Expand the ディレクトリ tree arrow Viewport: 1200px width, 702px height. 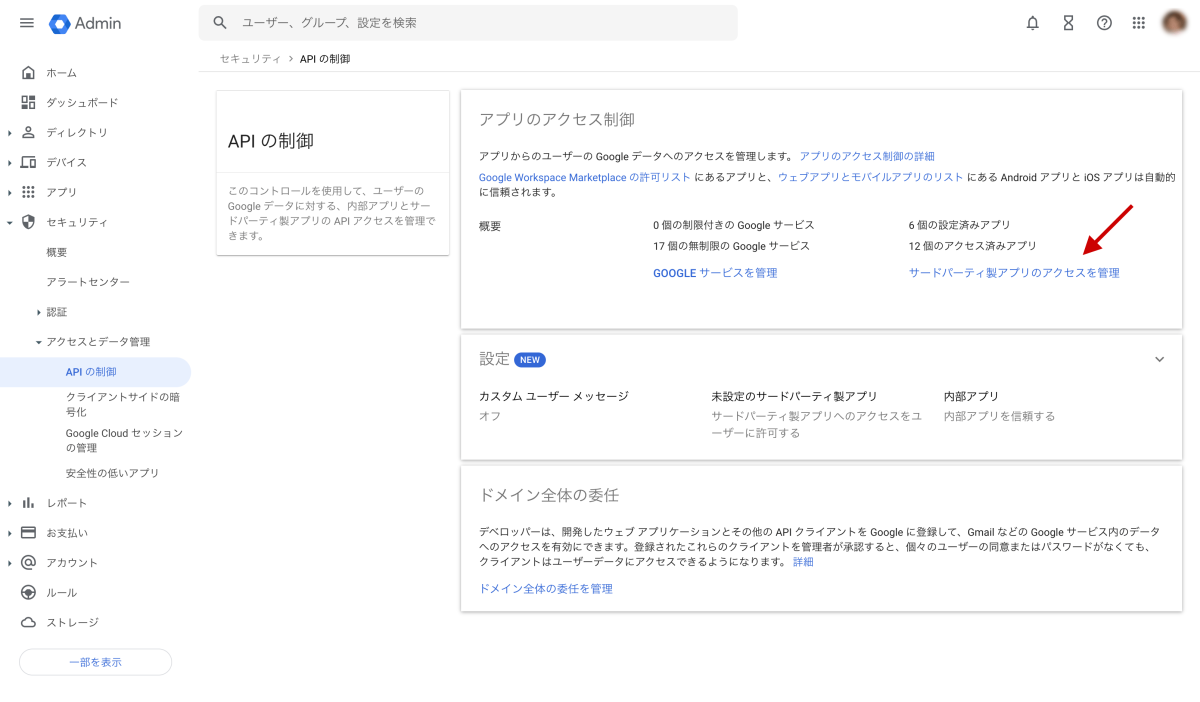(9, 132)
